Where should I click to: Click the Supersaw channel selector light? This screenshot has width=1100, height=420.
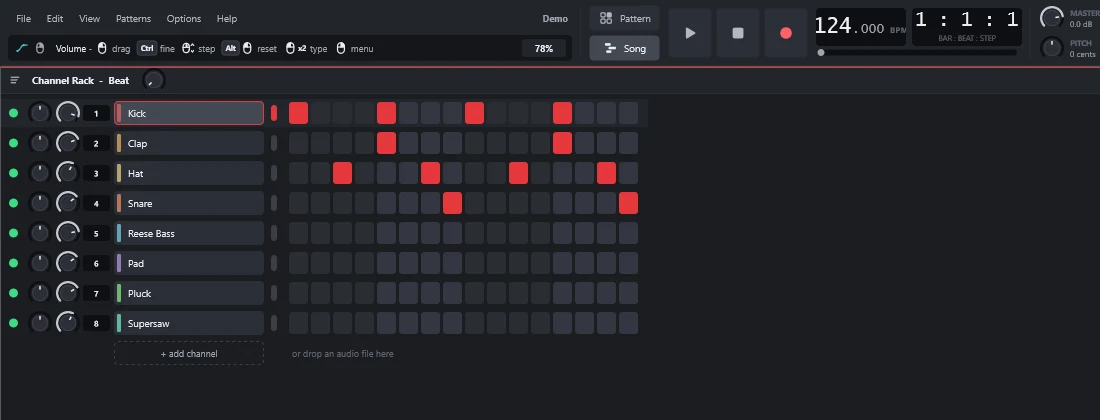274,323
